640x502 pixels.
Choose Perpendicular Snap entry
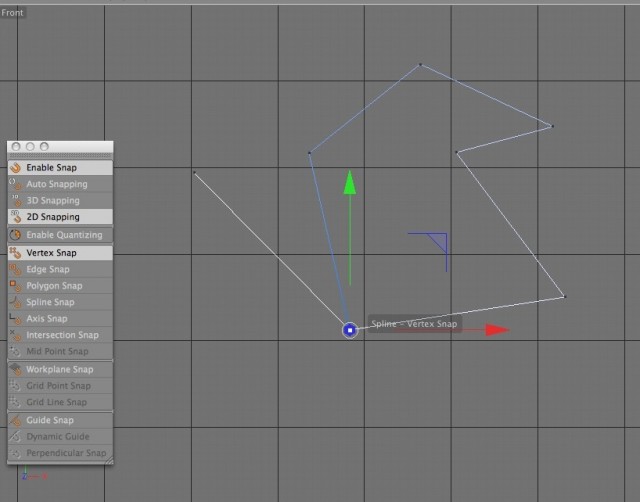60,453
